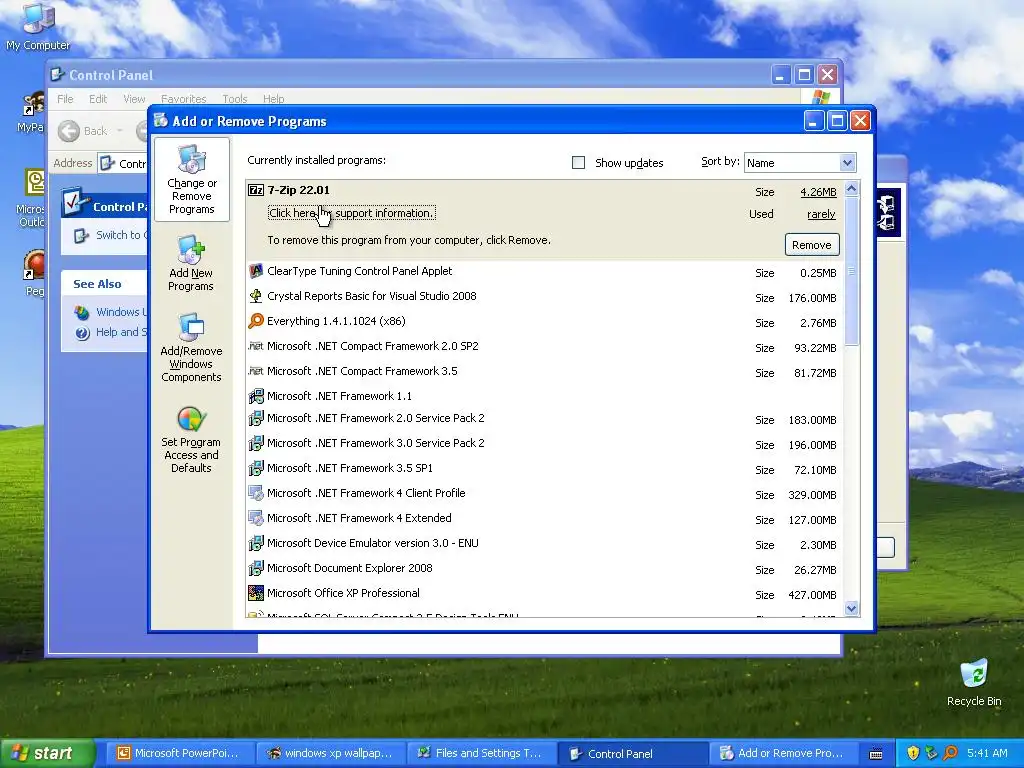Click the on-screen keyboard icon in the taskbar
Viewport: 1024px width, 768px height.
click(x=876, y=754)
